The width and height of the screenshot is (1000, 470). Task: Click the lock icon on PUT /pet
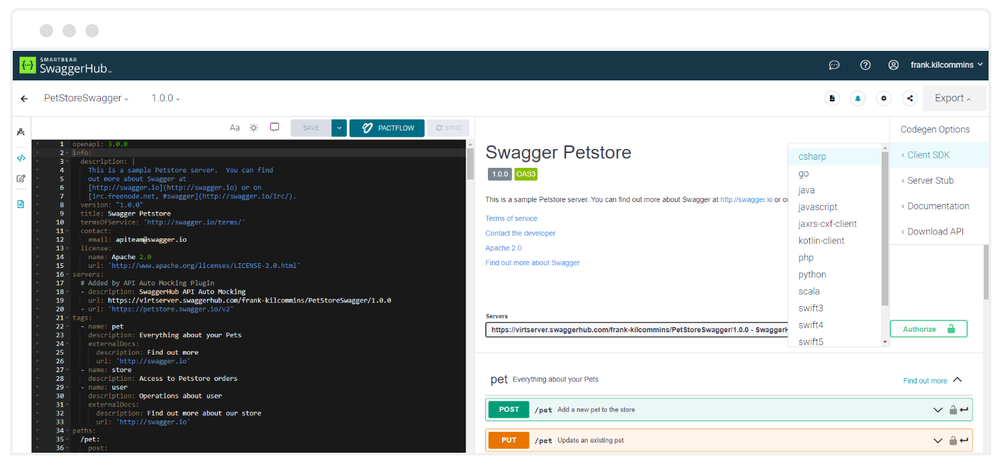tap(953, 441)
